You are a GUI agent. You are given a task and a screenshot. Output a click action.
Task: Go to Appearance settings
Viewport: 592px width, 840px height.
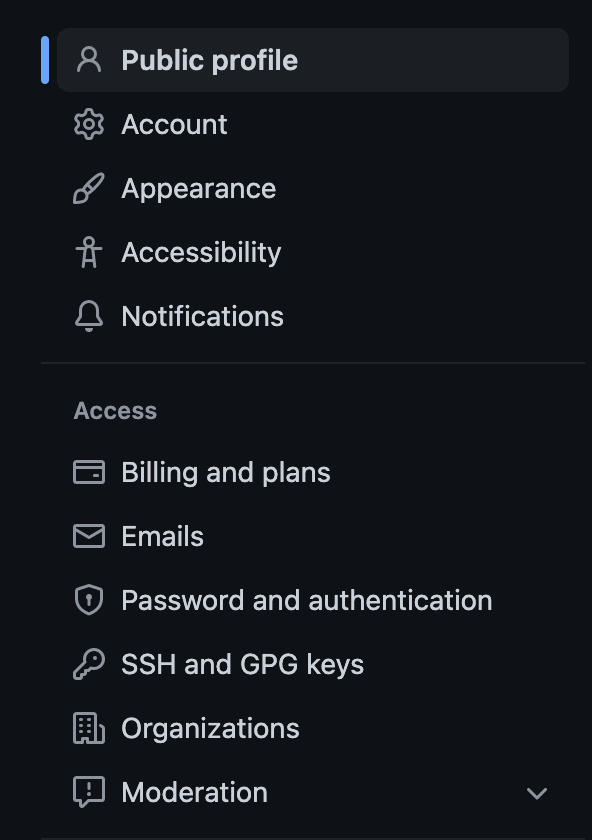(198, 188)
